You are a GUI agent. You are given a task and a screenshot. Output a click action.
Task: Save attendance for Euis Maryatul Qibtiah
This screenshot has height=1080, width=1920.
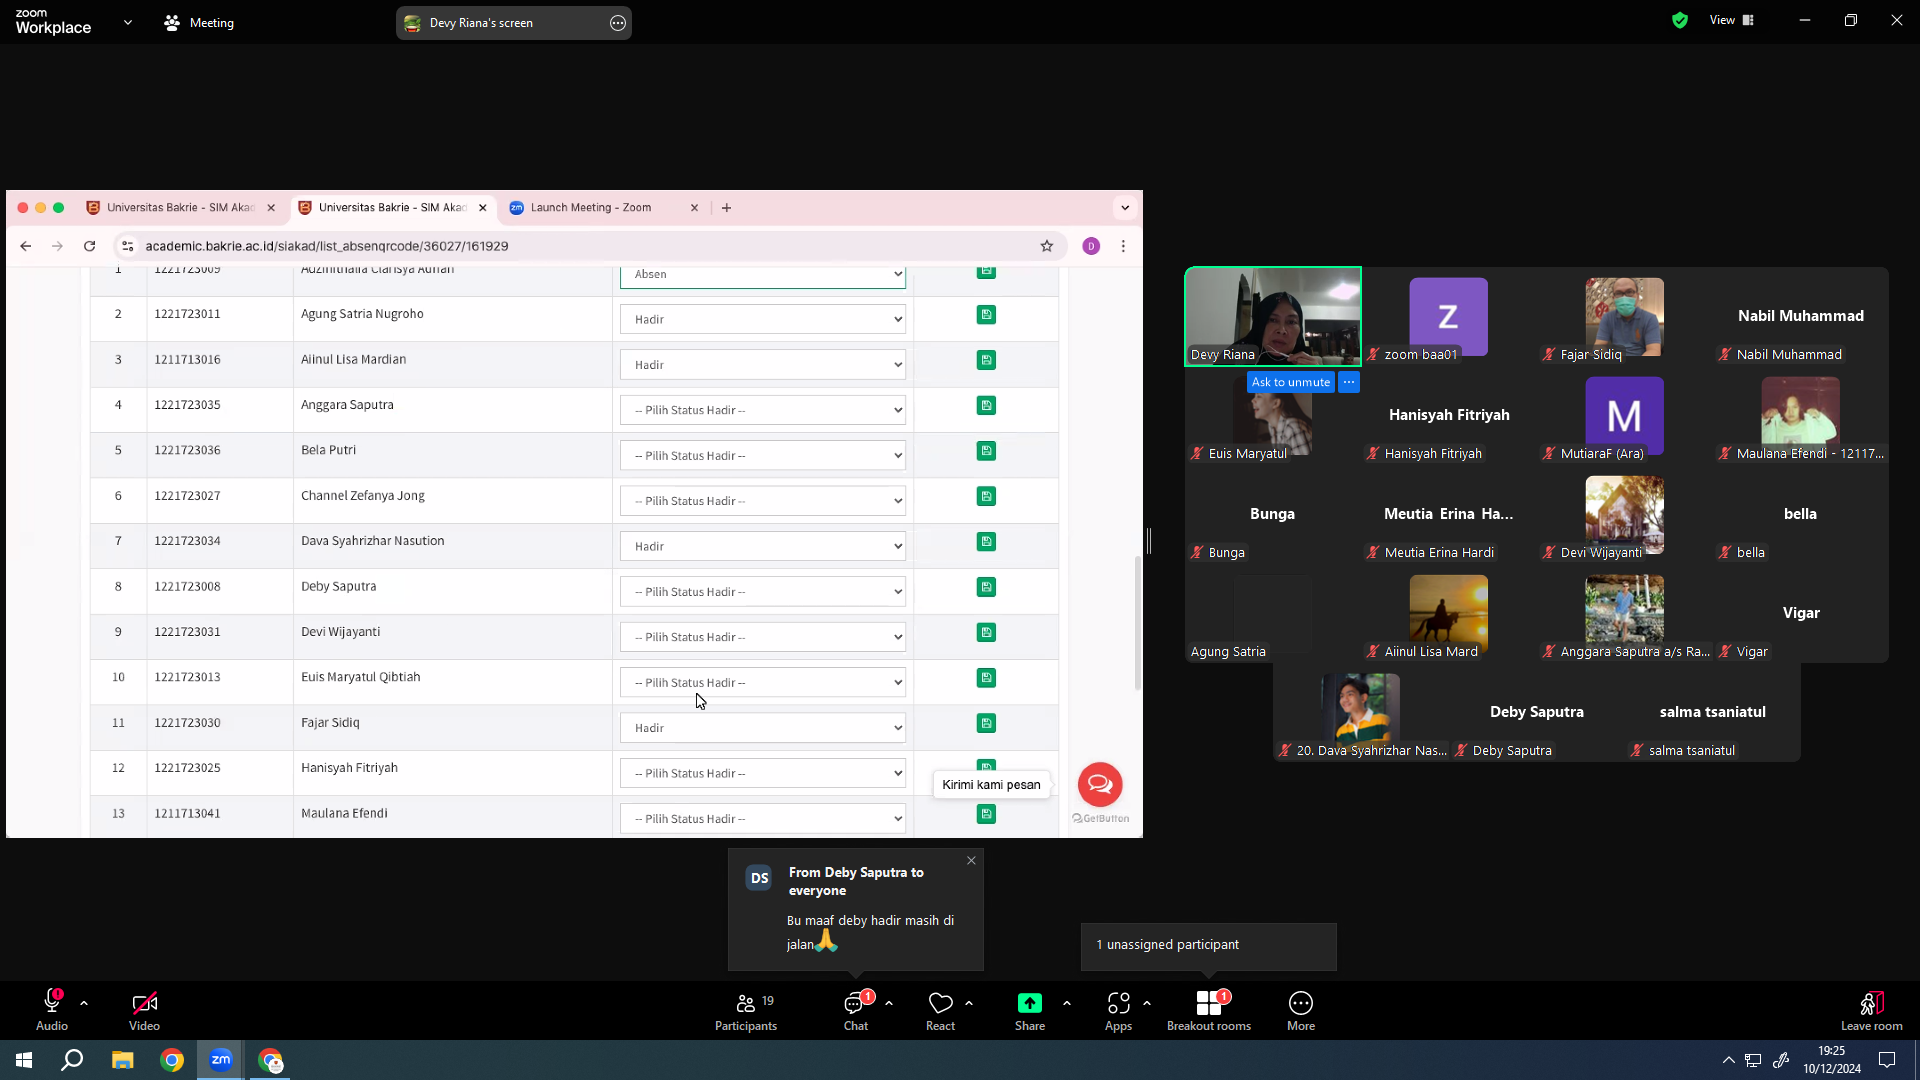[x=986, y=678]
